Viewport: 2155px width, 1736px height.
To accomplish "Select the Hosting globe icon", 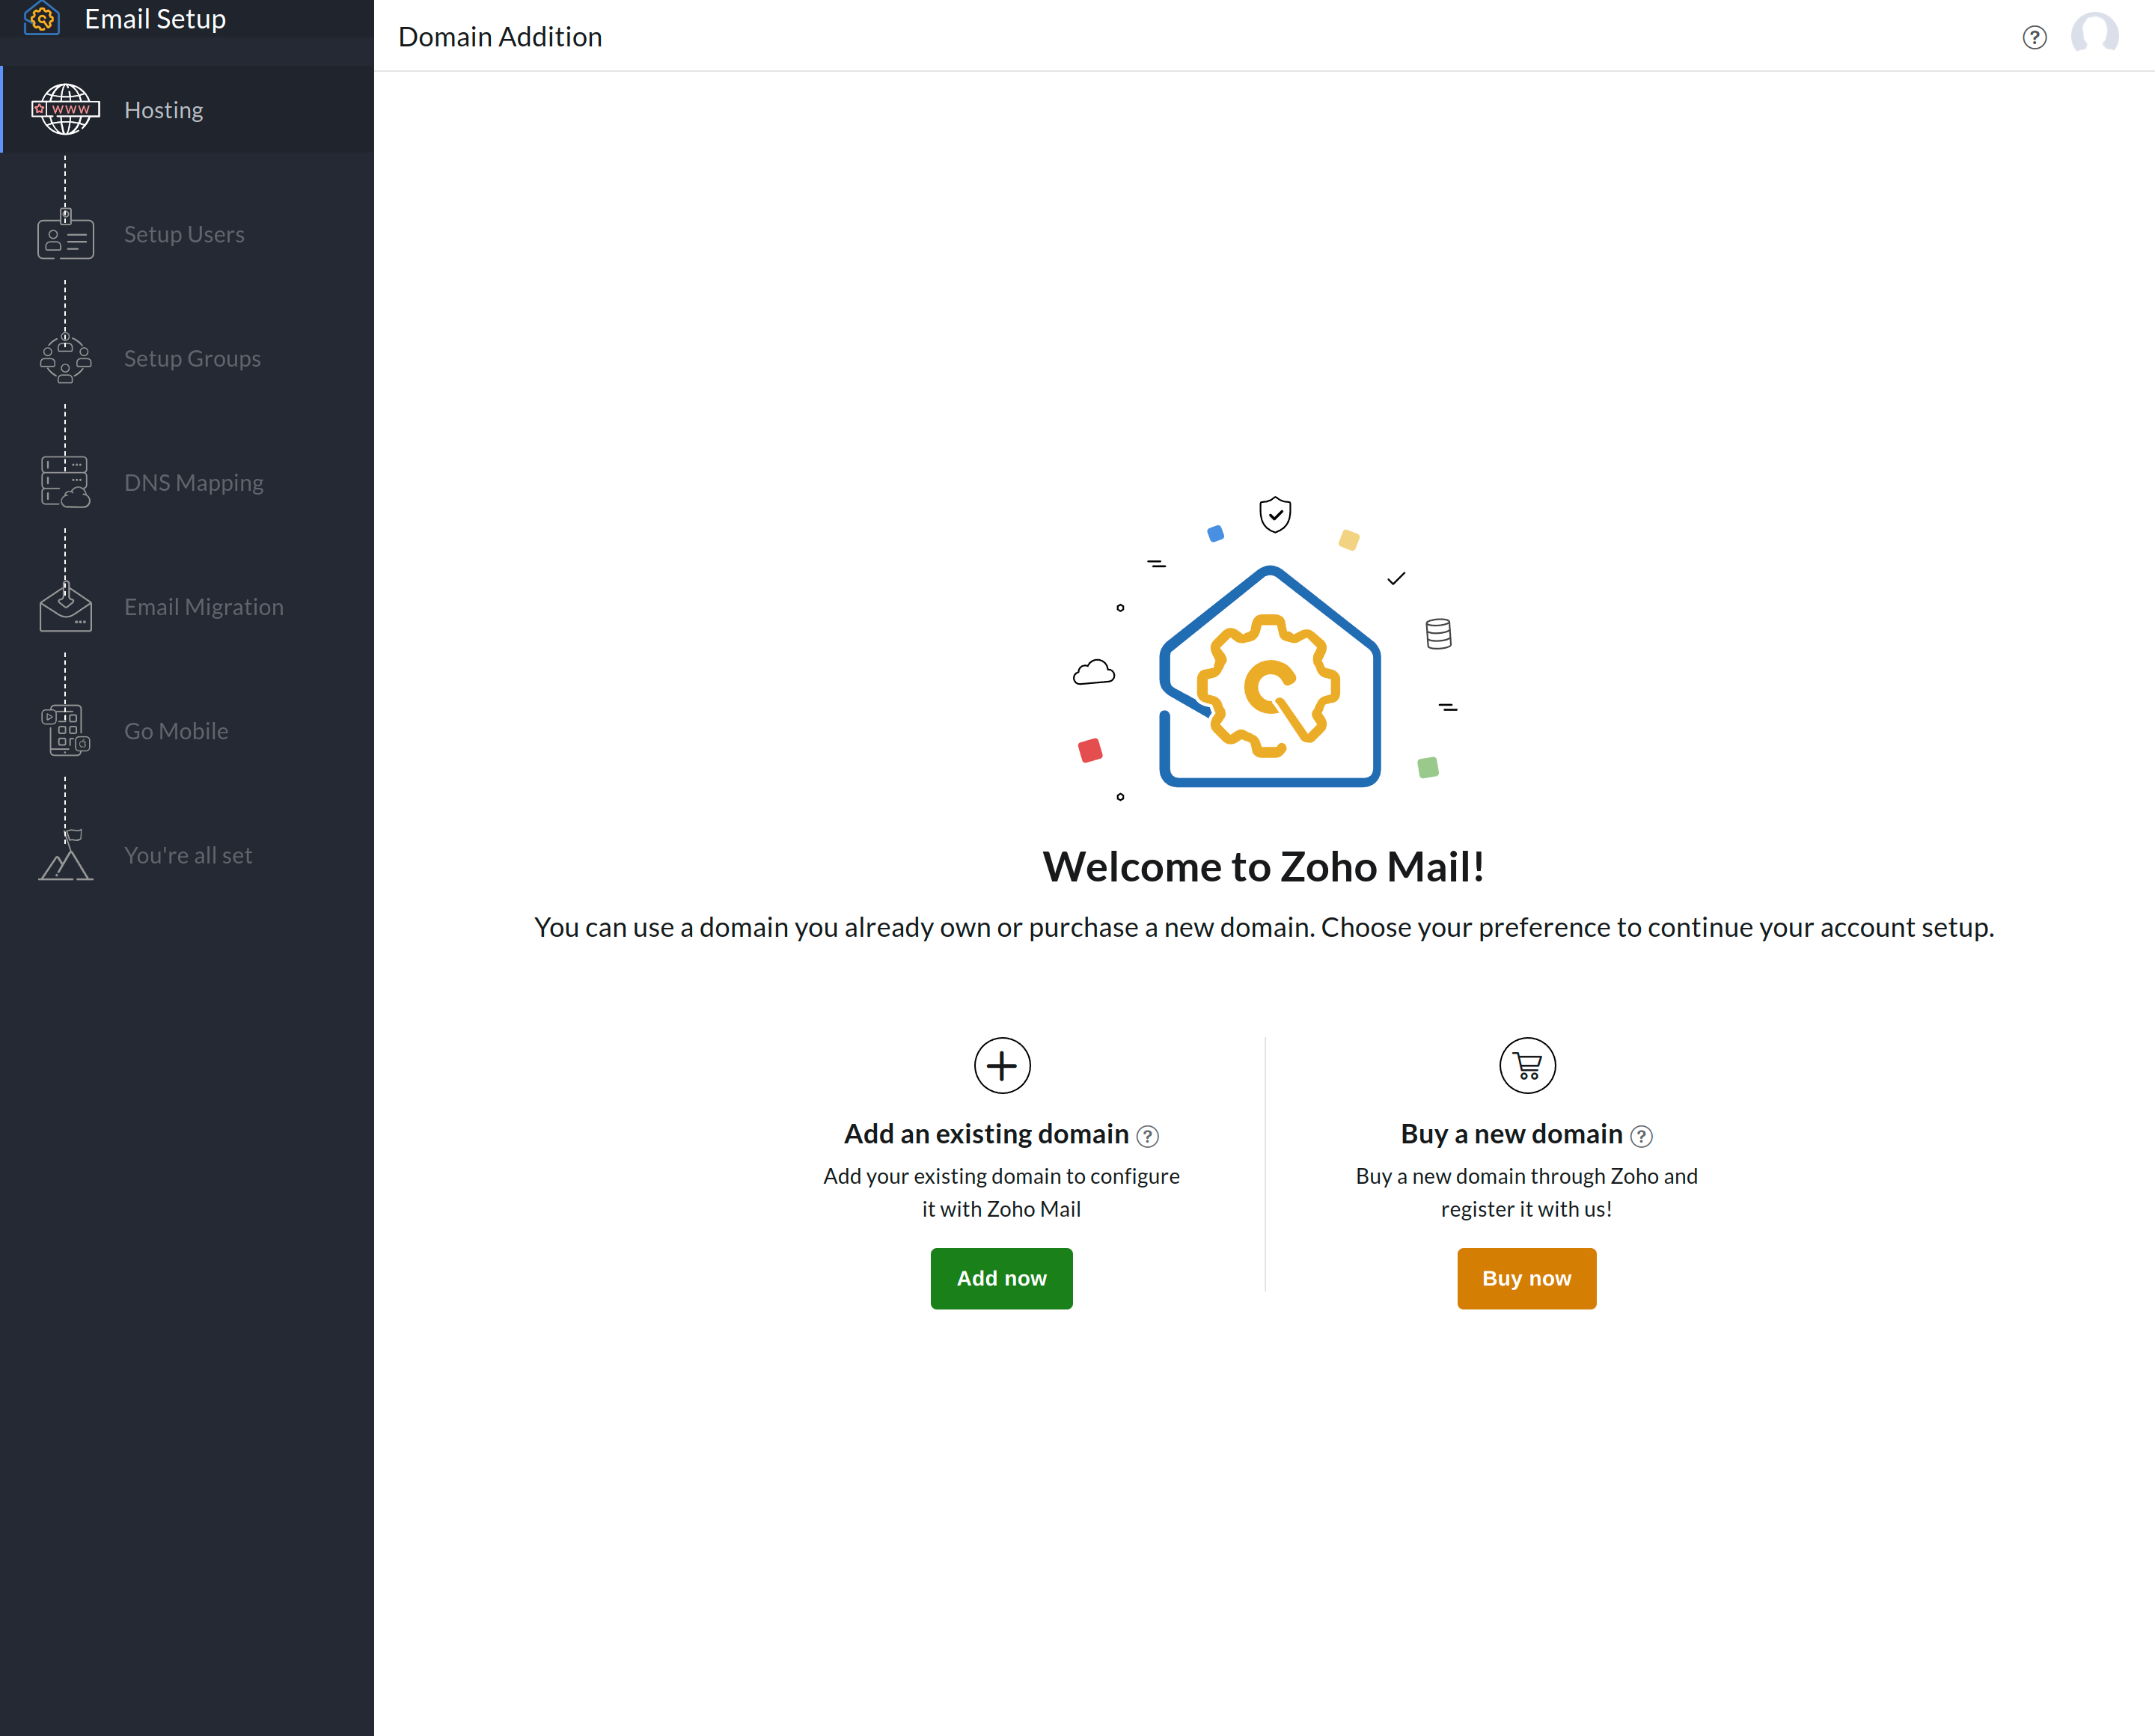I will [x=65, y=109].
